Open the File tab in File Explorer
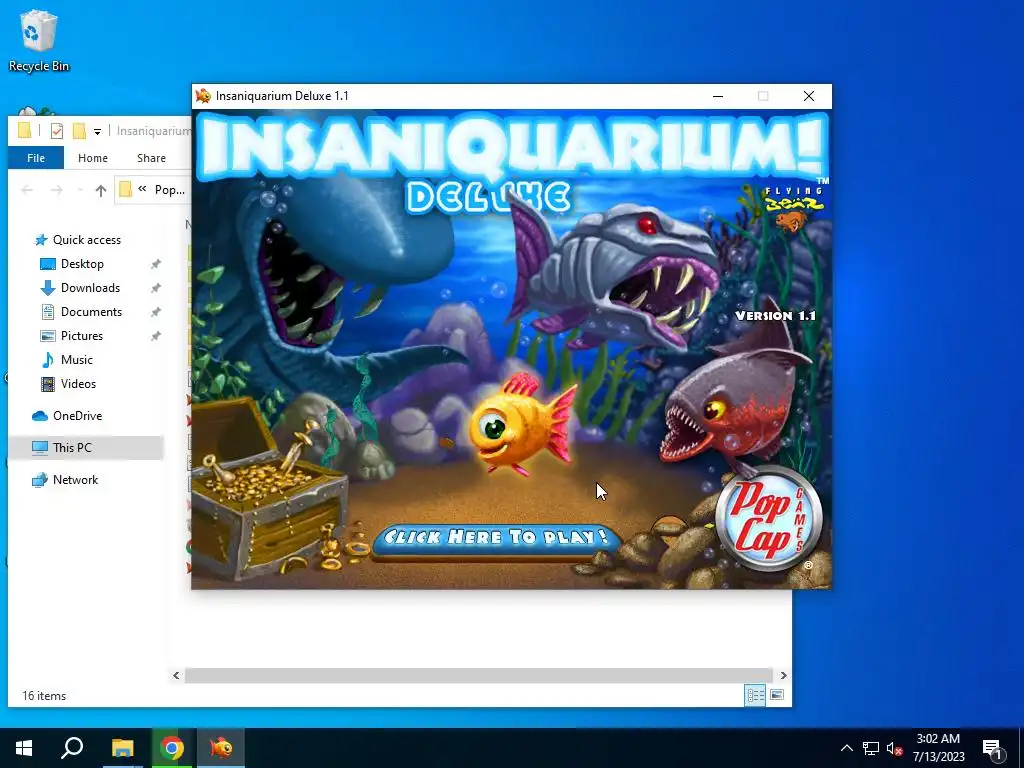This screenshot has width=1024, height=768. 36,158
